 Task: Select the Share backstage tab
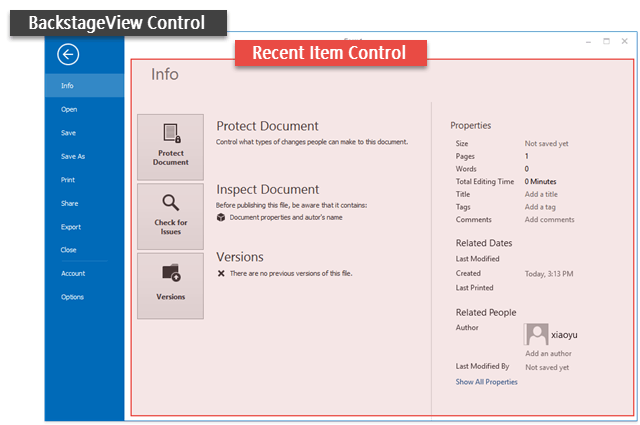point(84,203)
